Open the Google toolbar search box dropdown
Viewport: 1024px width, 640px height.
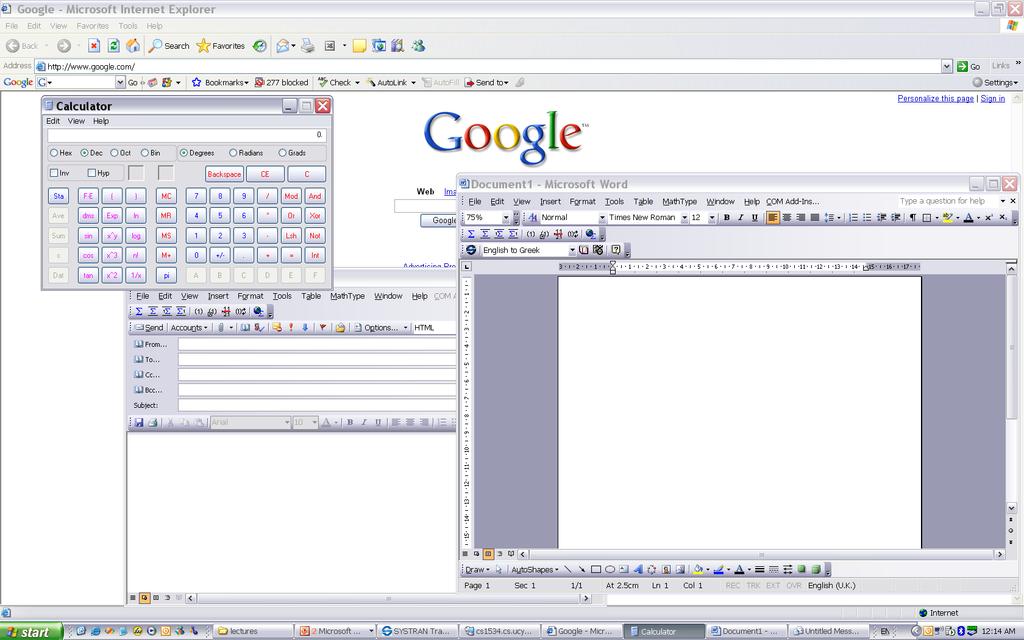120,82
